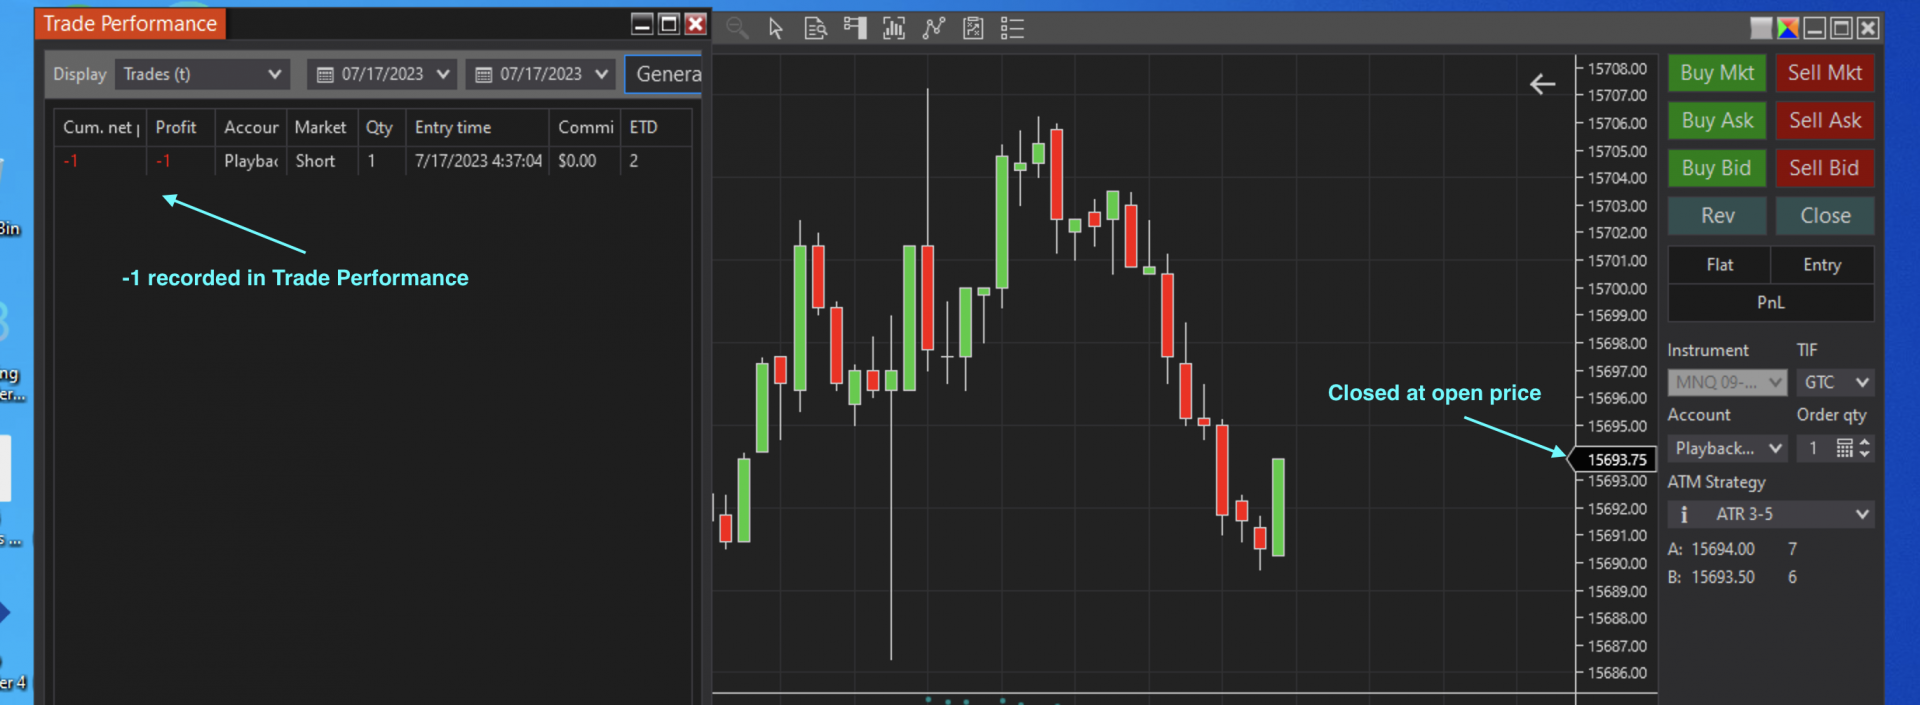Click calendar icon of end date field
The image size is (1920, 705).
click(483, 75)
